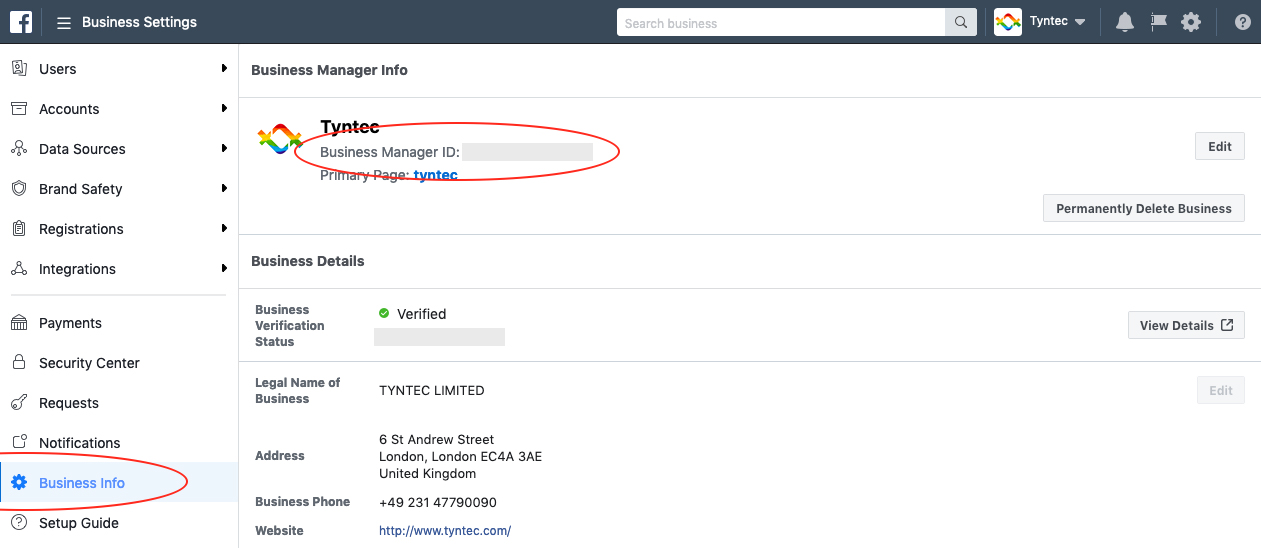Click the Business Info gear icon
Viewport: 1261px width, 548px height.
19,482
